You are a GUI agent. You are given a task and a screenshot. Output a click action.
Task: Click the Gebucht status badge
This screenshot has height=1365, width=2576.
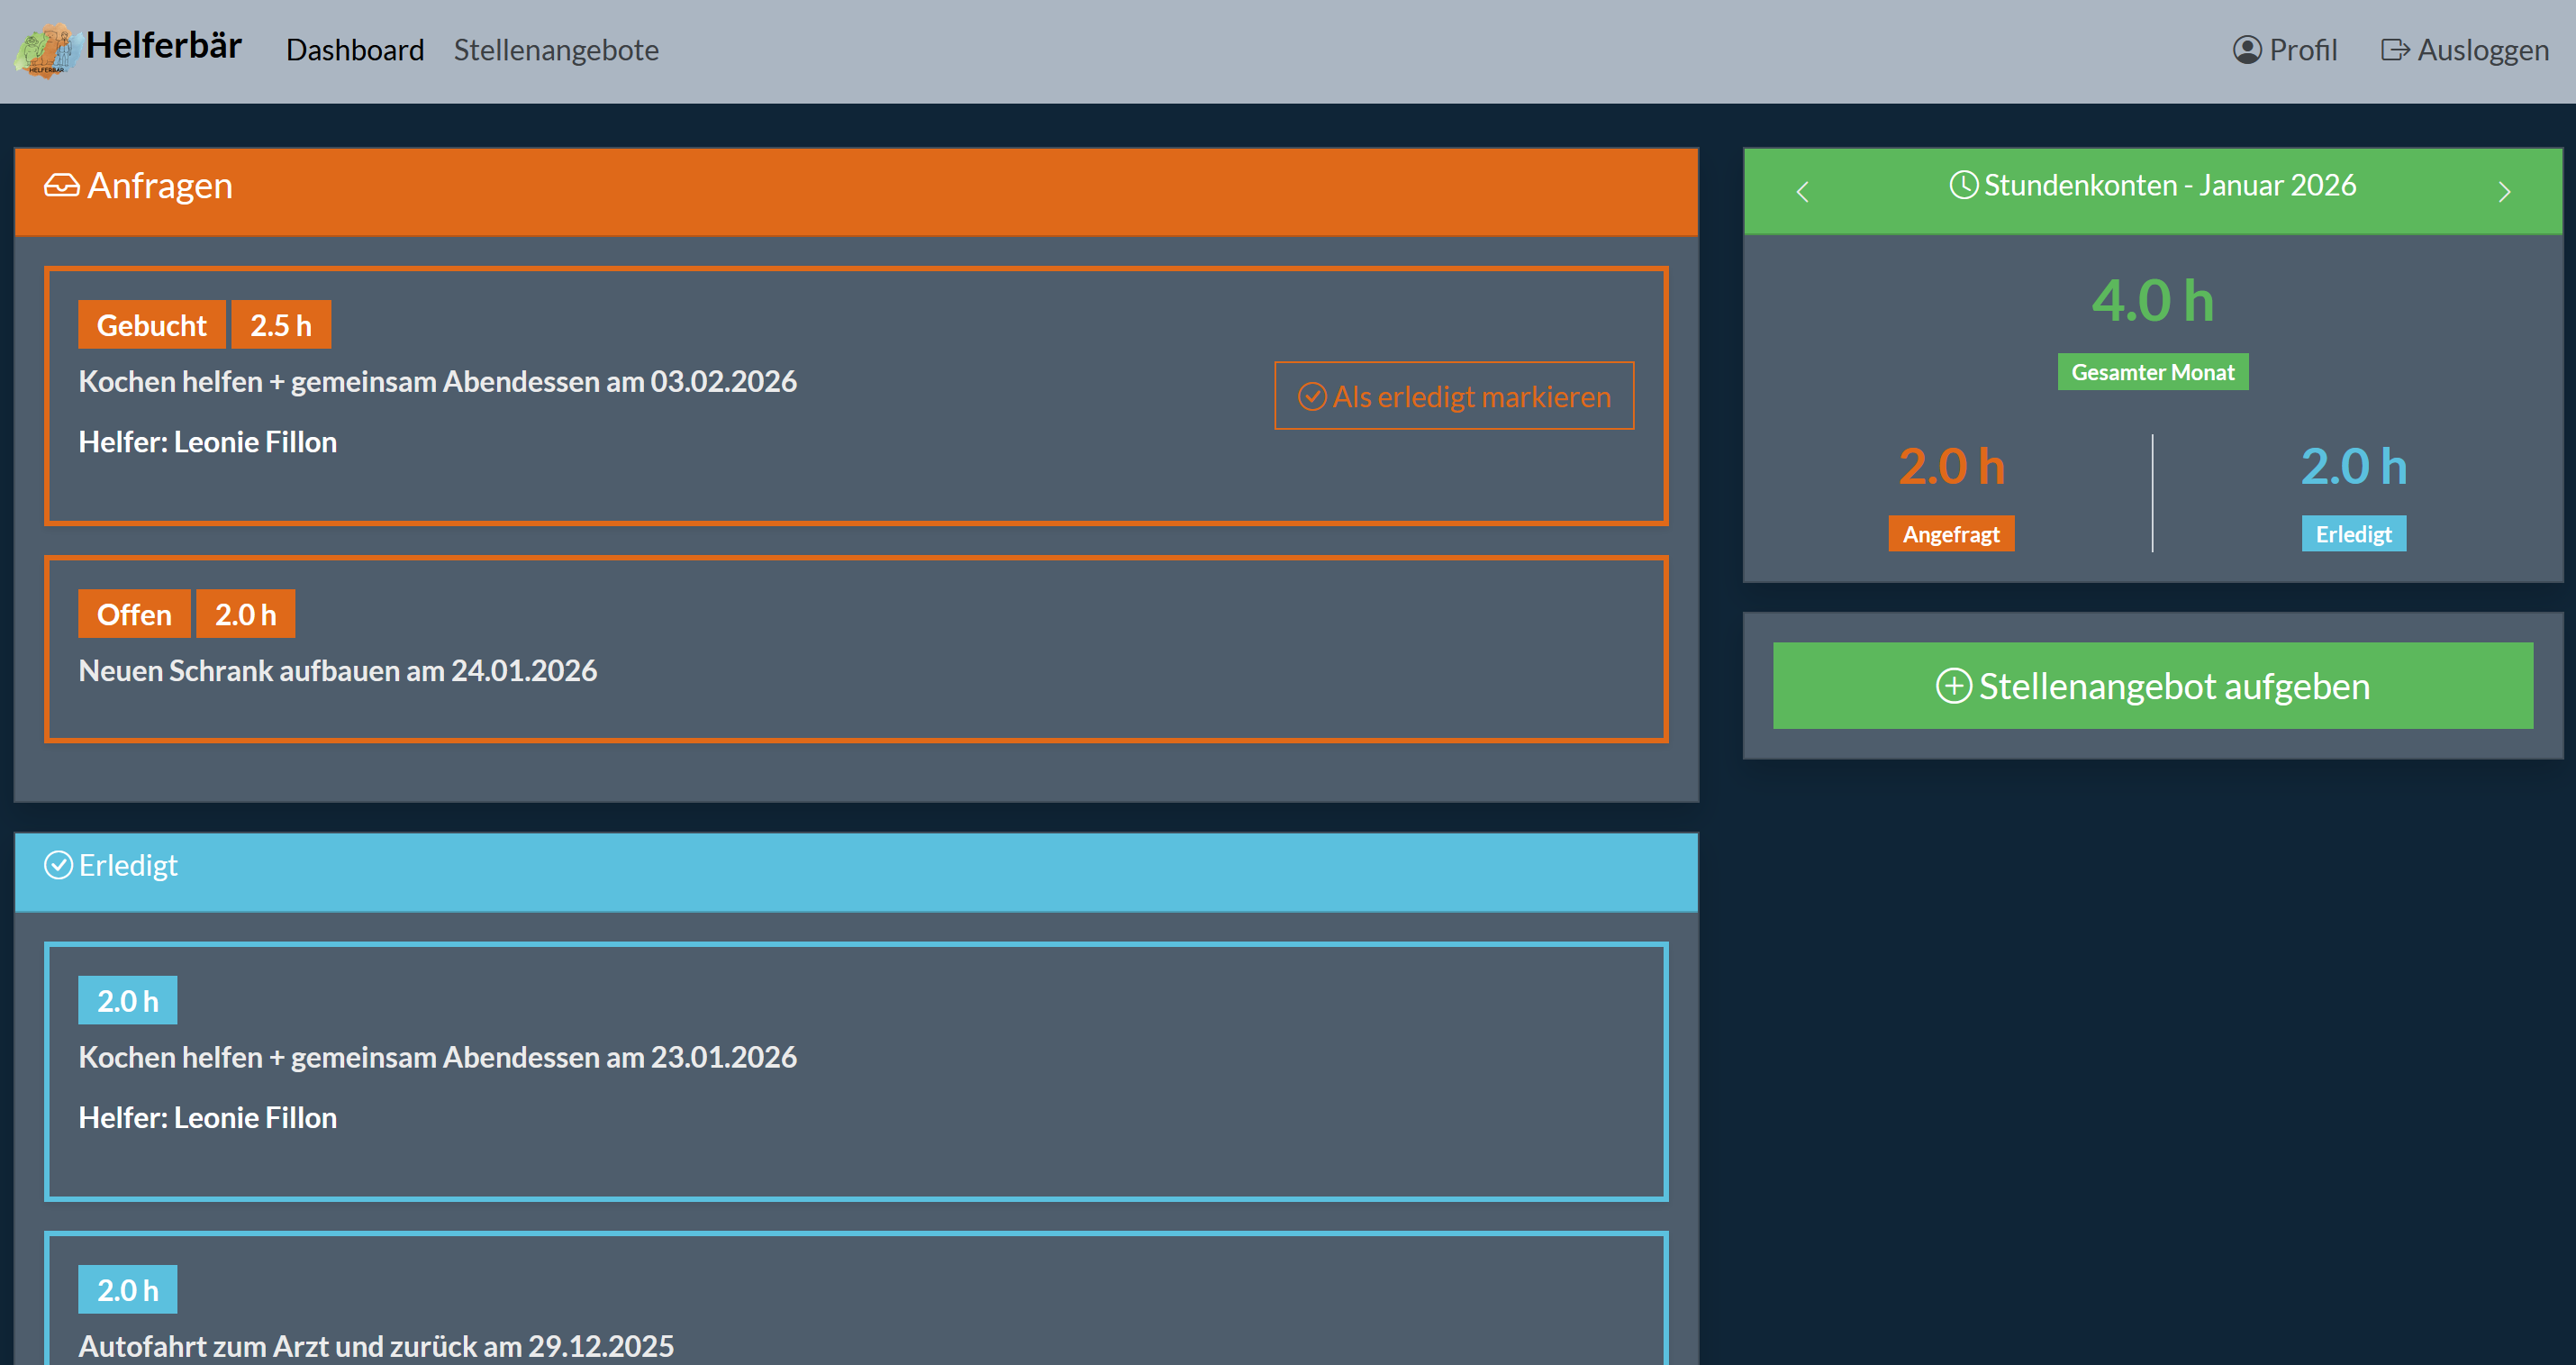[151, 325]
